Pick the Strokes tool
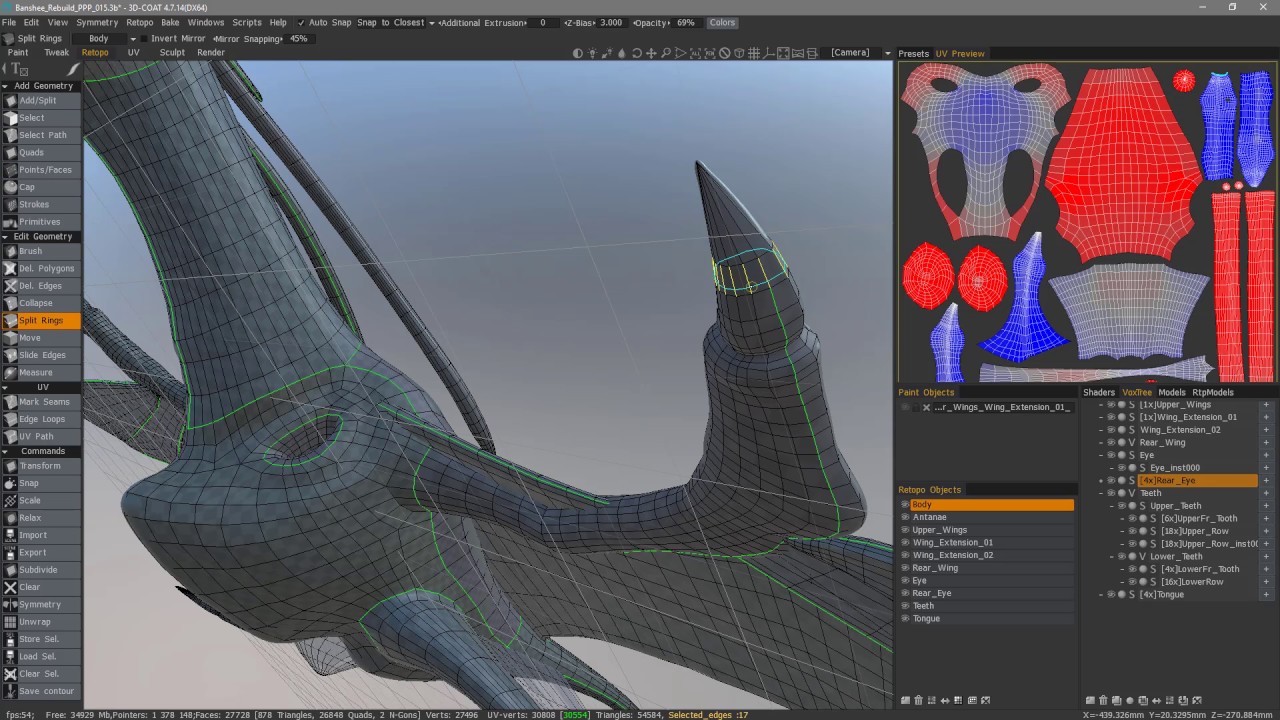The height and width of the screenshot is (720, 1280). click(41, 204)
